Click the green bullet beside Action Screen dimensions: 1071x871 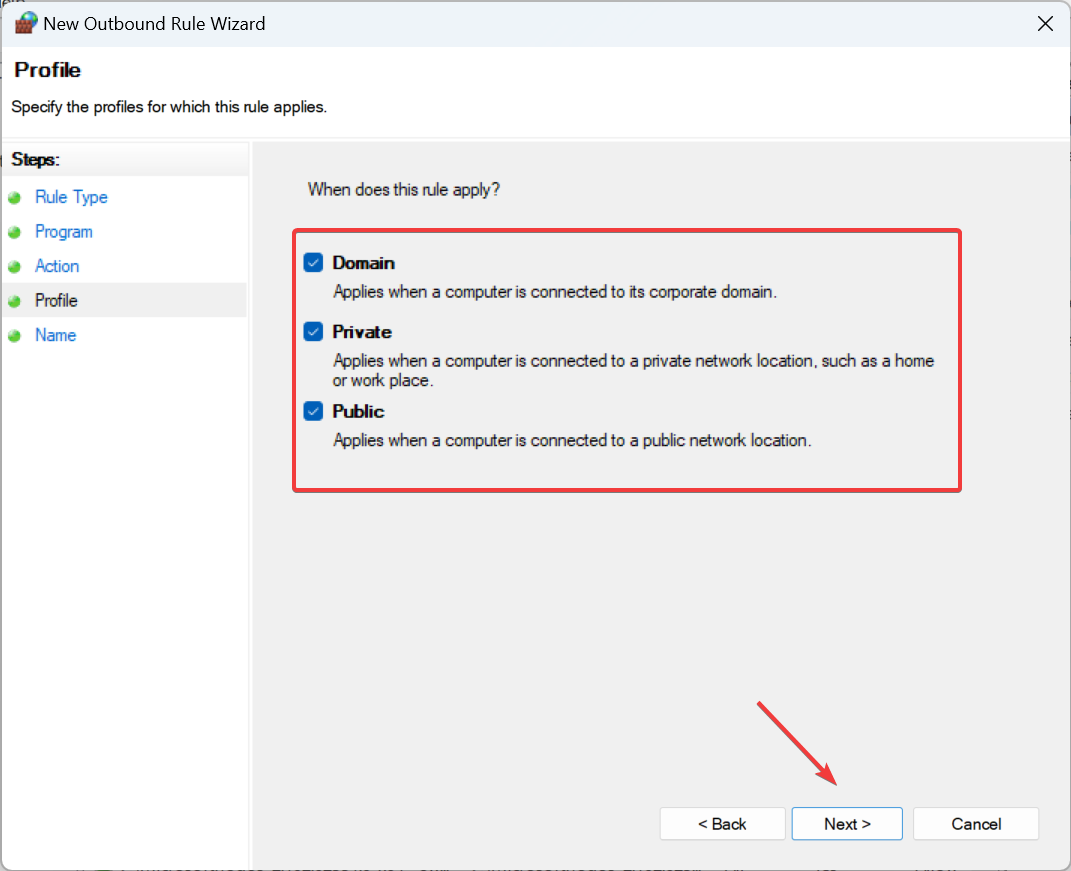pos(14,267)
